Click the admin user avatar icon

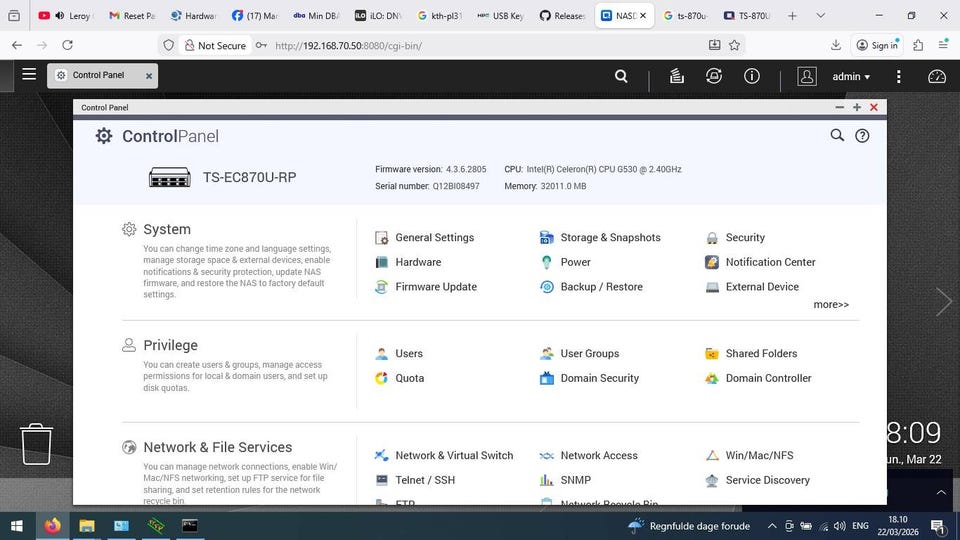(807, 76)
